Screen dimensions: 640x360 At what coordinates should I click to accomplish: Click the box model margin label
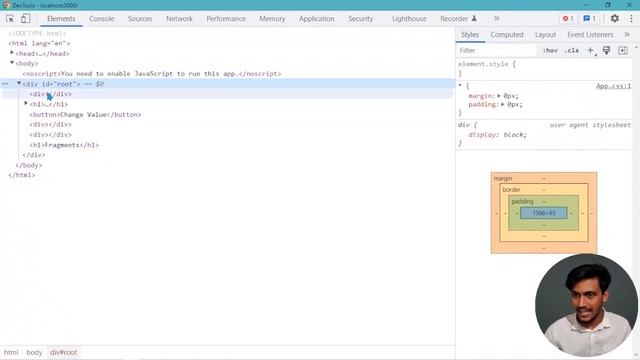point(503,178)
